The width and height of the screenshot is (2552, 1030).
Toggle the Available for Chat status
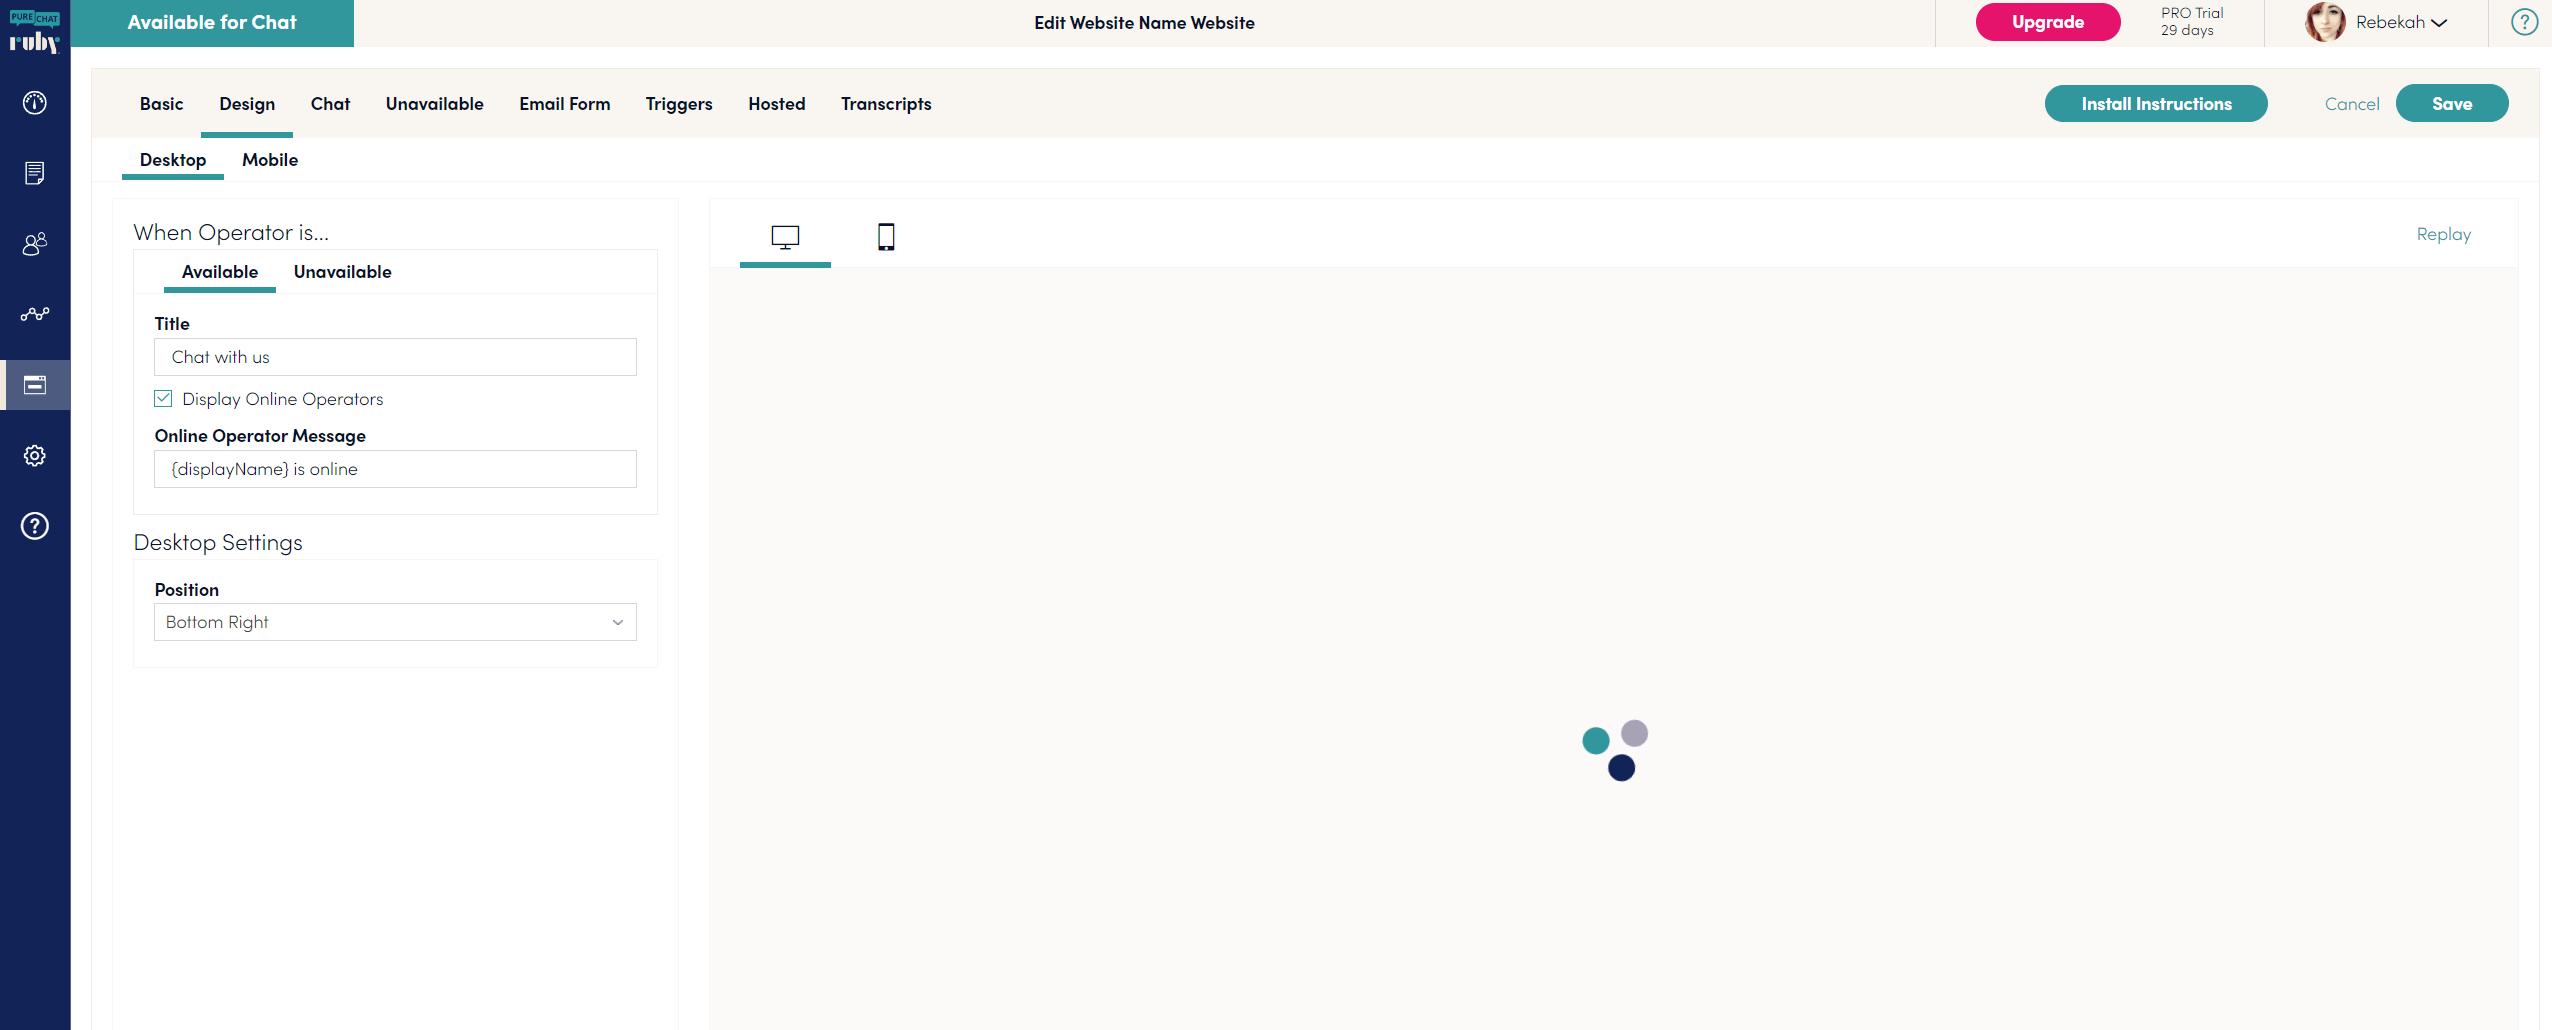(x=212, y=23)
